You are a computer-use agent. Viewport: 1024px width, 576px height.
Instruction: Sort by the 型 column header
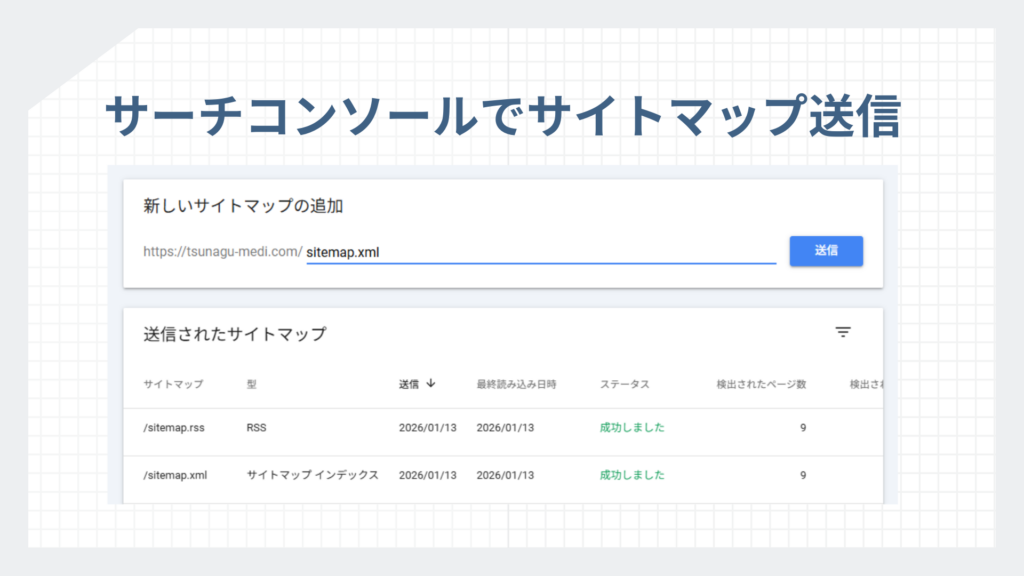[x=252, y=384]
